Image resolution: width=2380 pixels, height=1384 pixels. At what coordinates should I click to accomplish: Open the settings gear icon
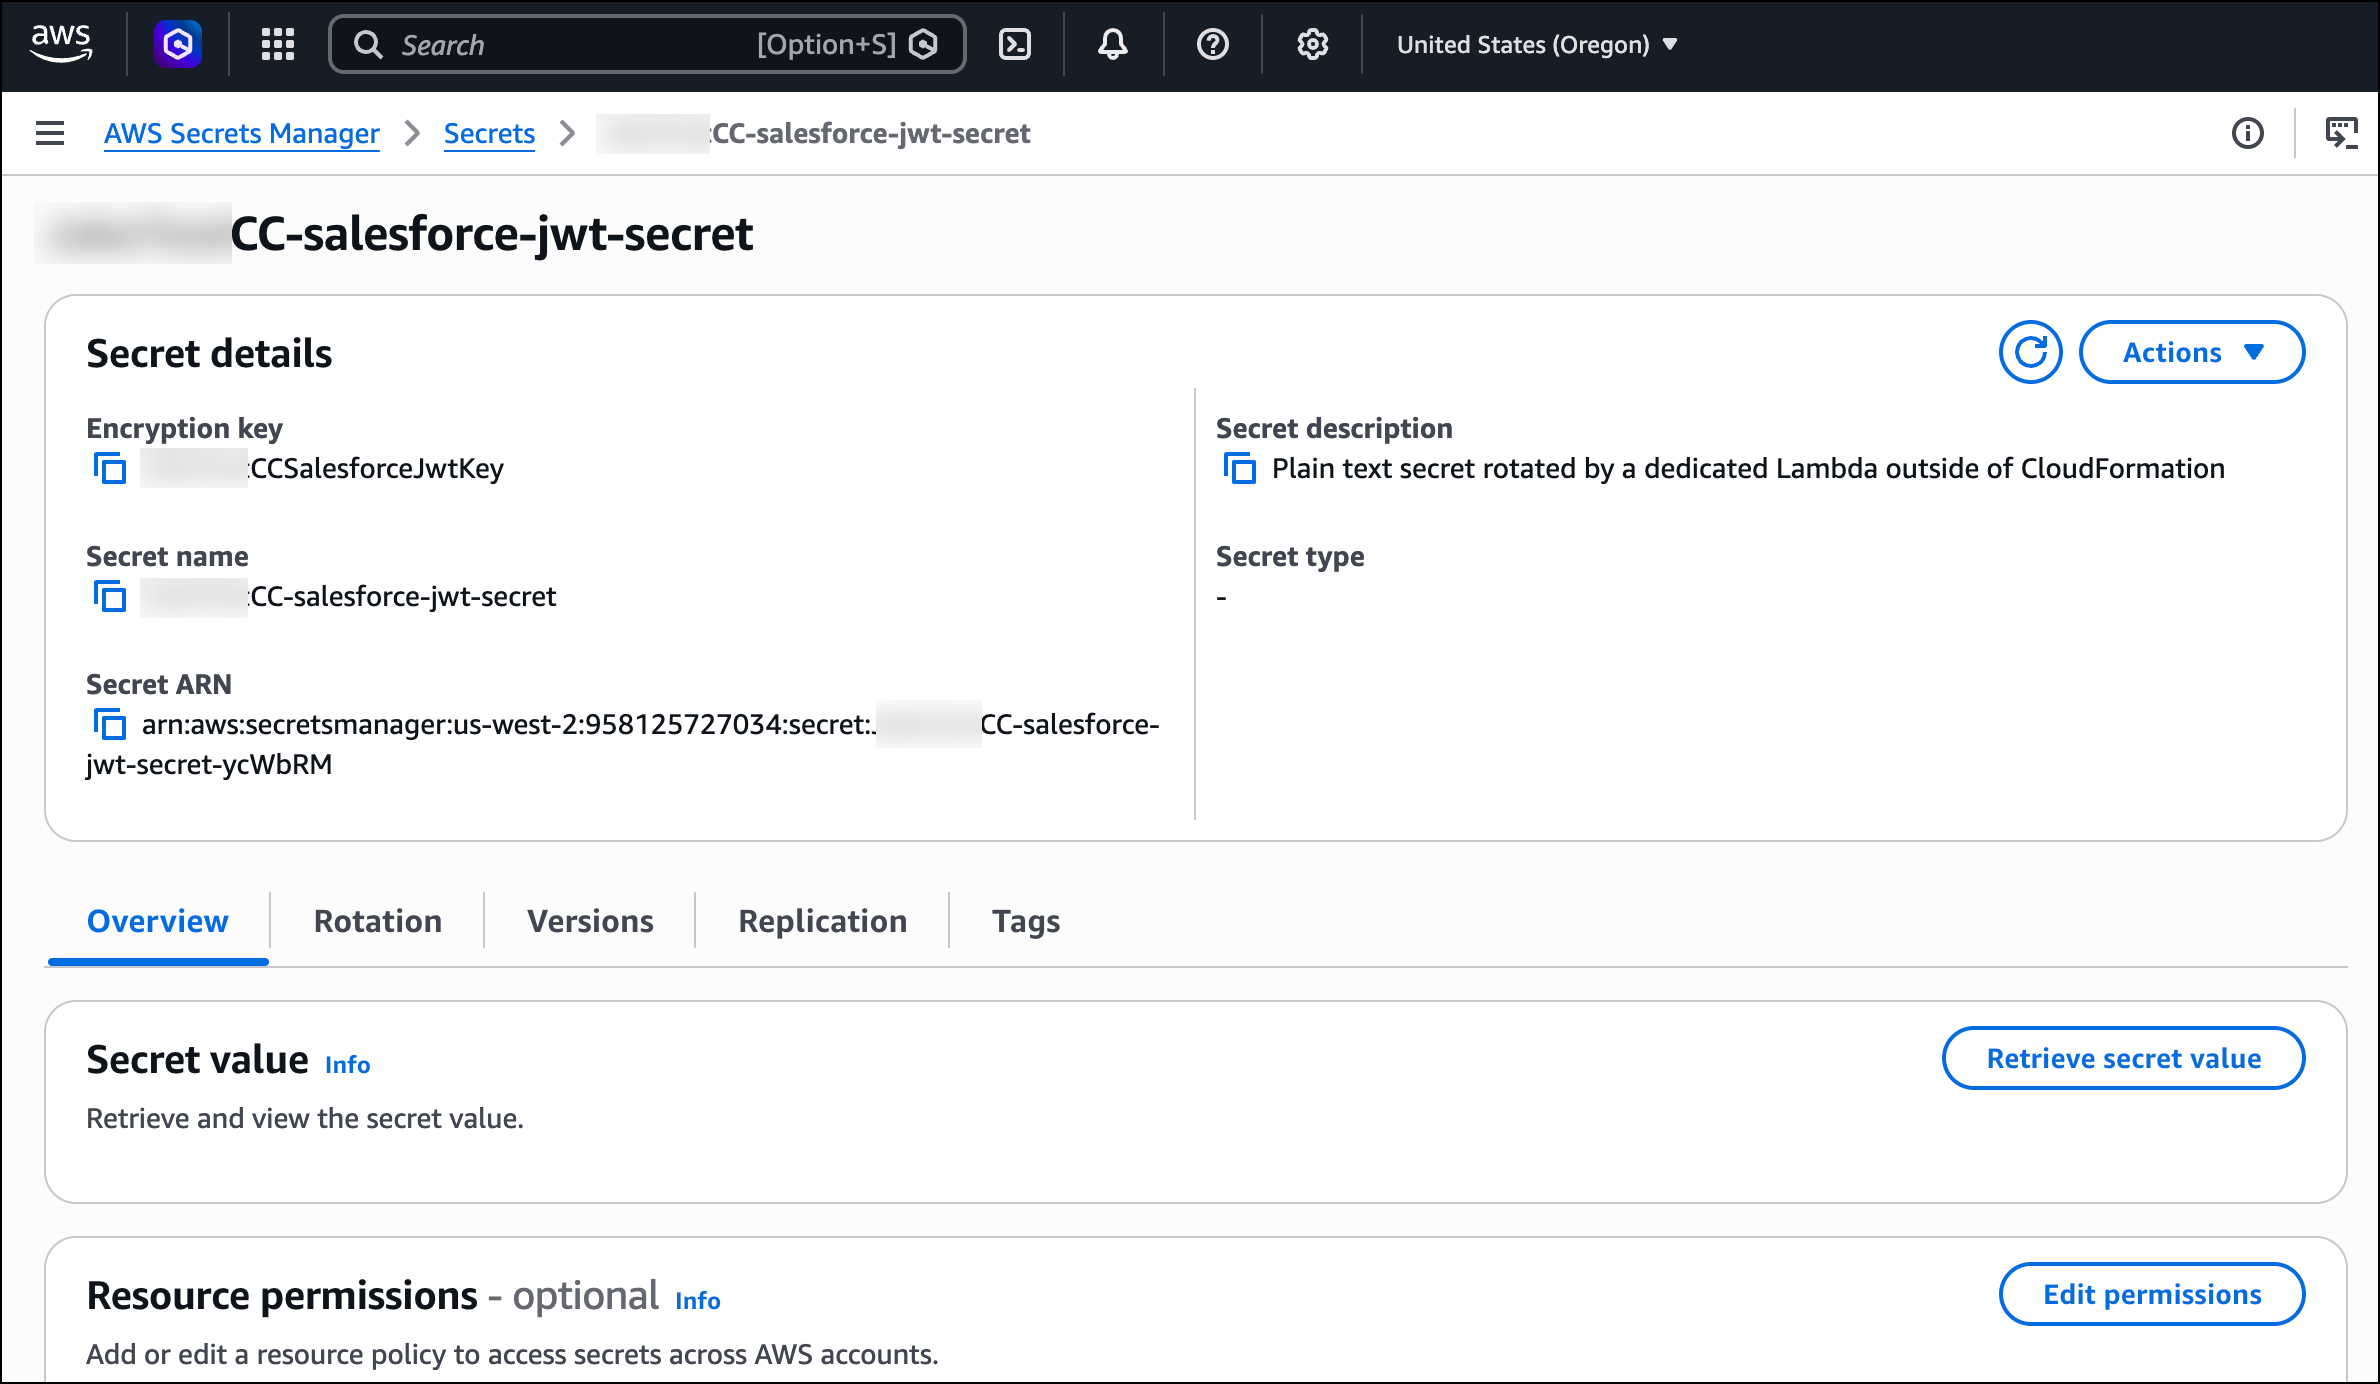click(1312, 44)
